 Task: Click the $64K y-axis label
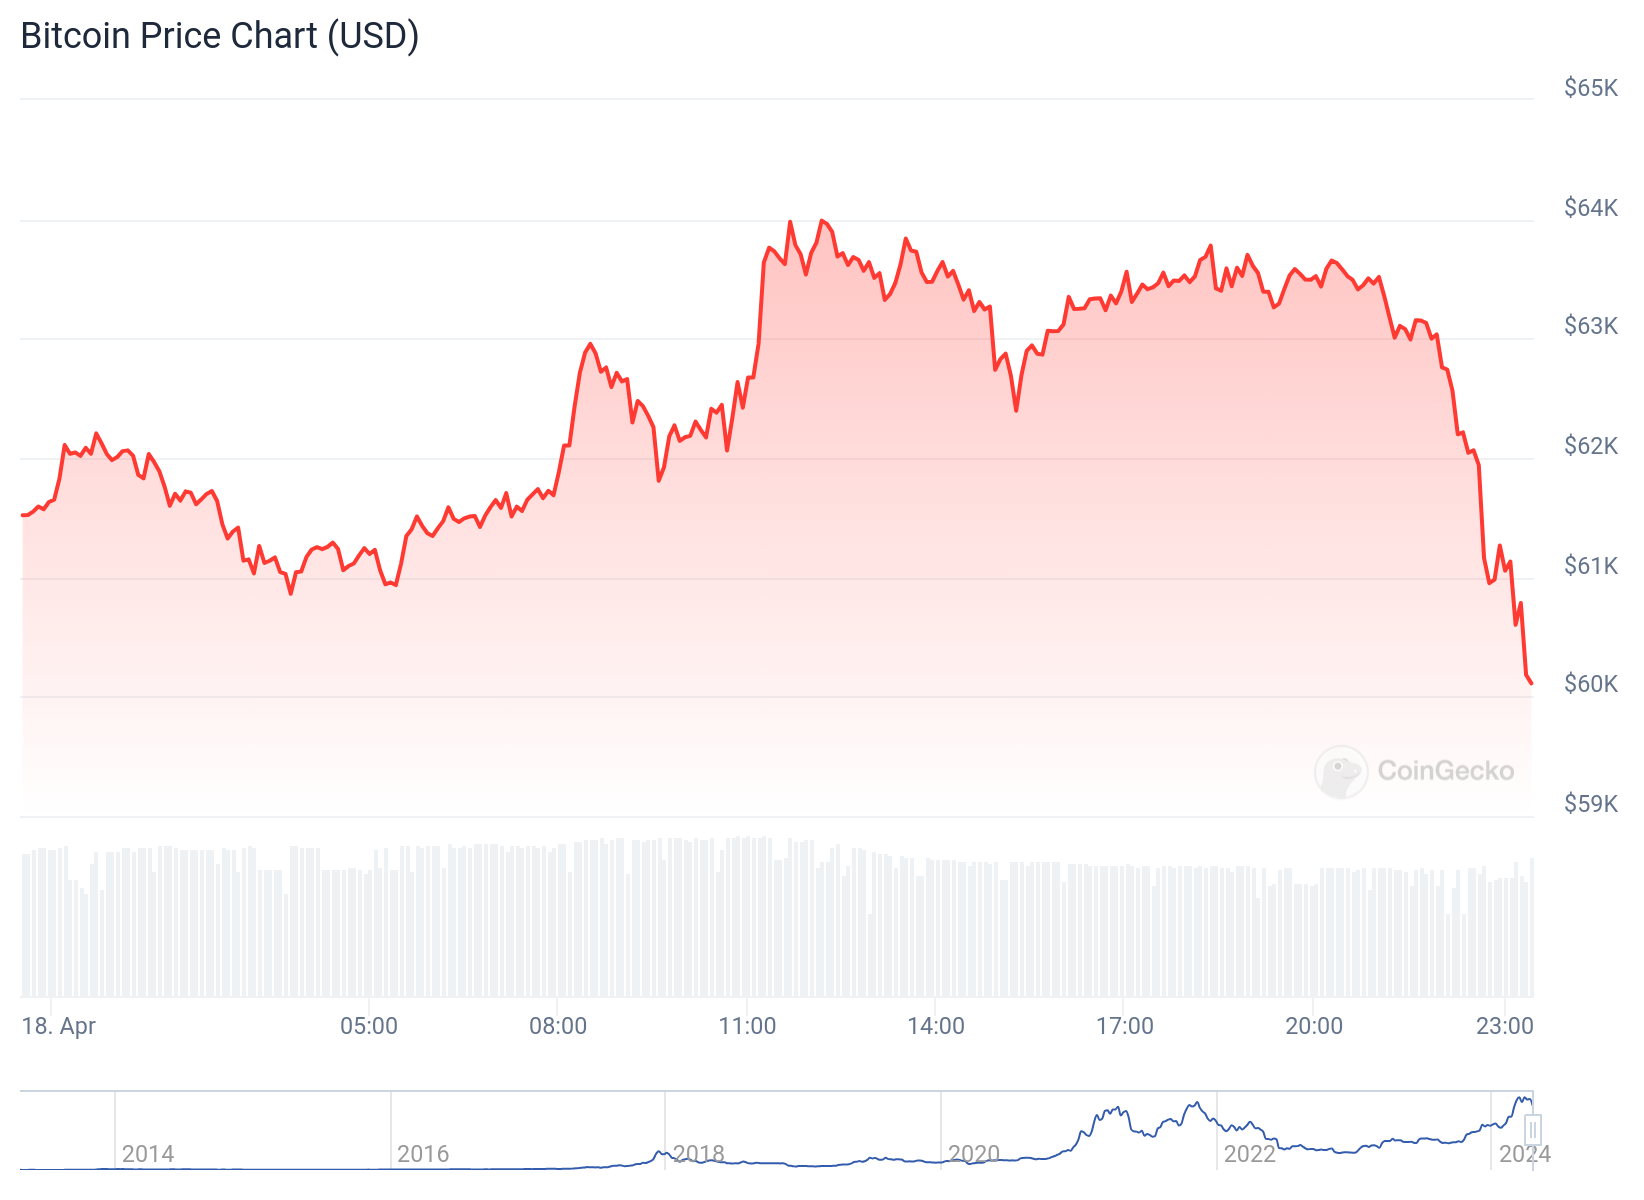point(1591,208)
